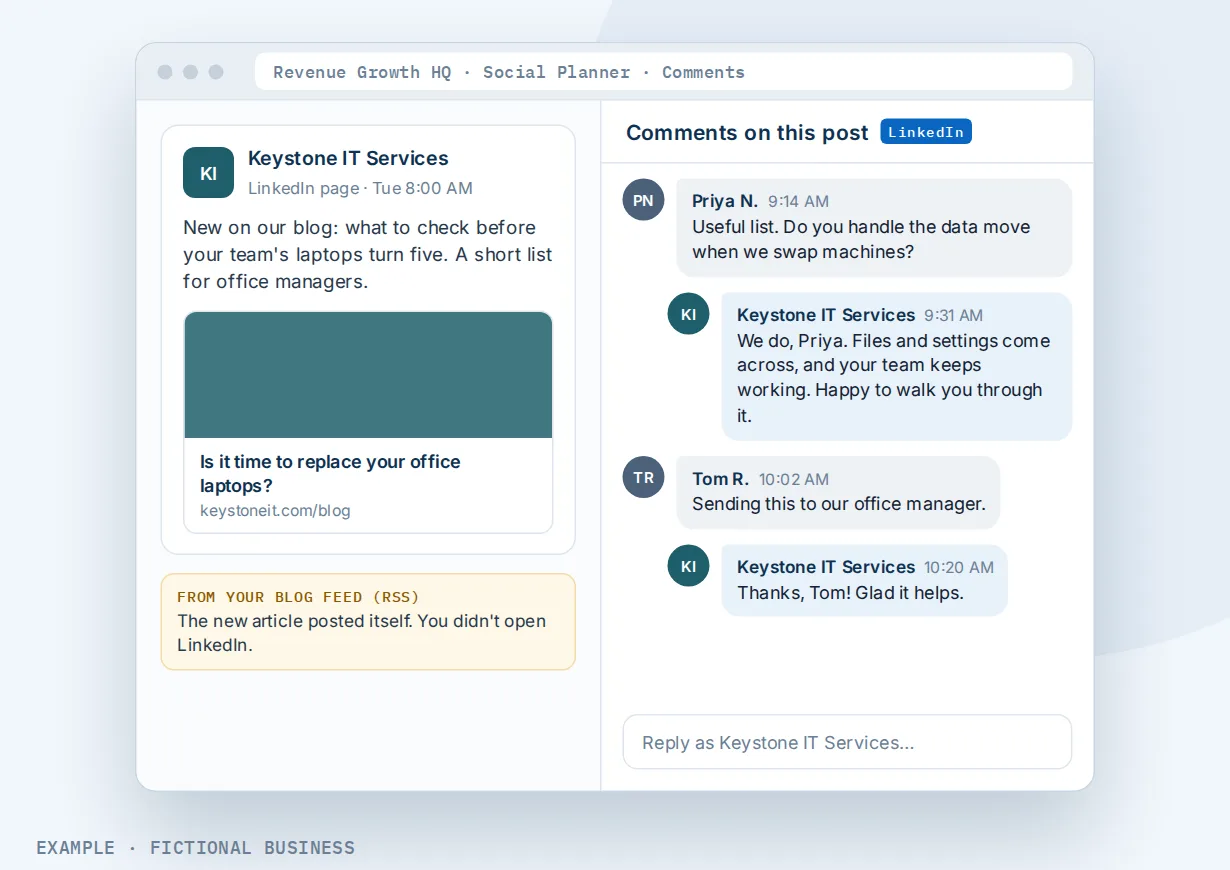The image size is (1230, 870).
Task: Click the post body text 'New on our blog'
Action: 368,254
